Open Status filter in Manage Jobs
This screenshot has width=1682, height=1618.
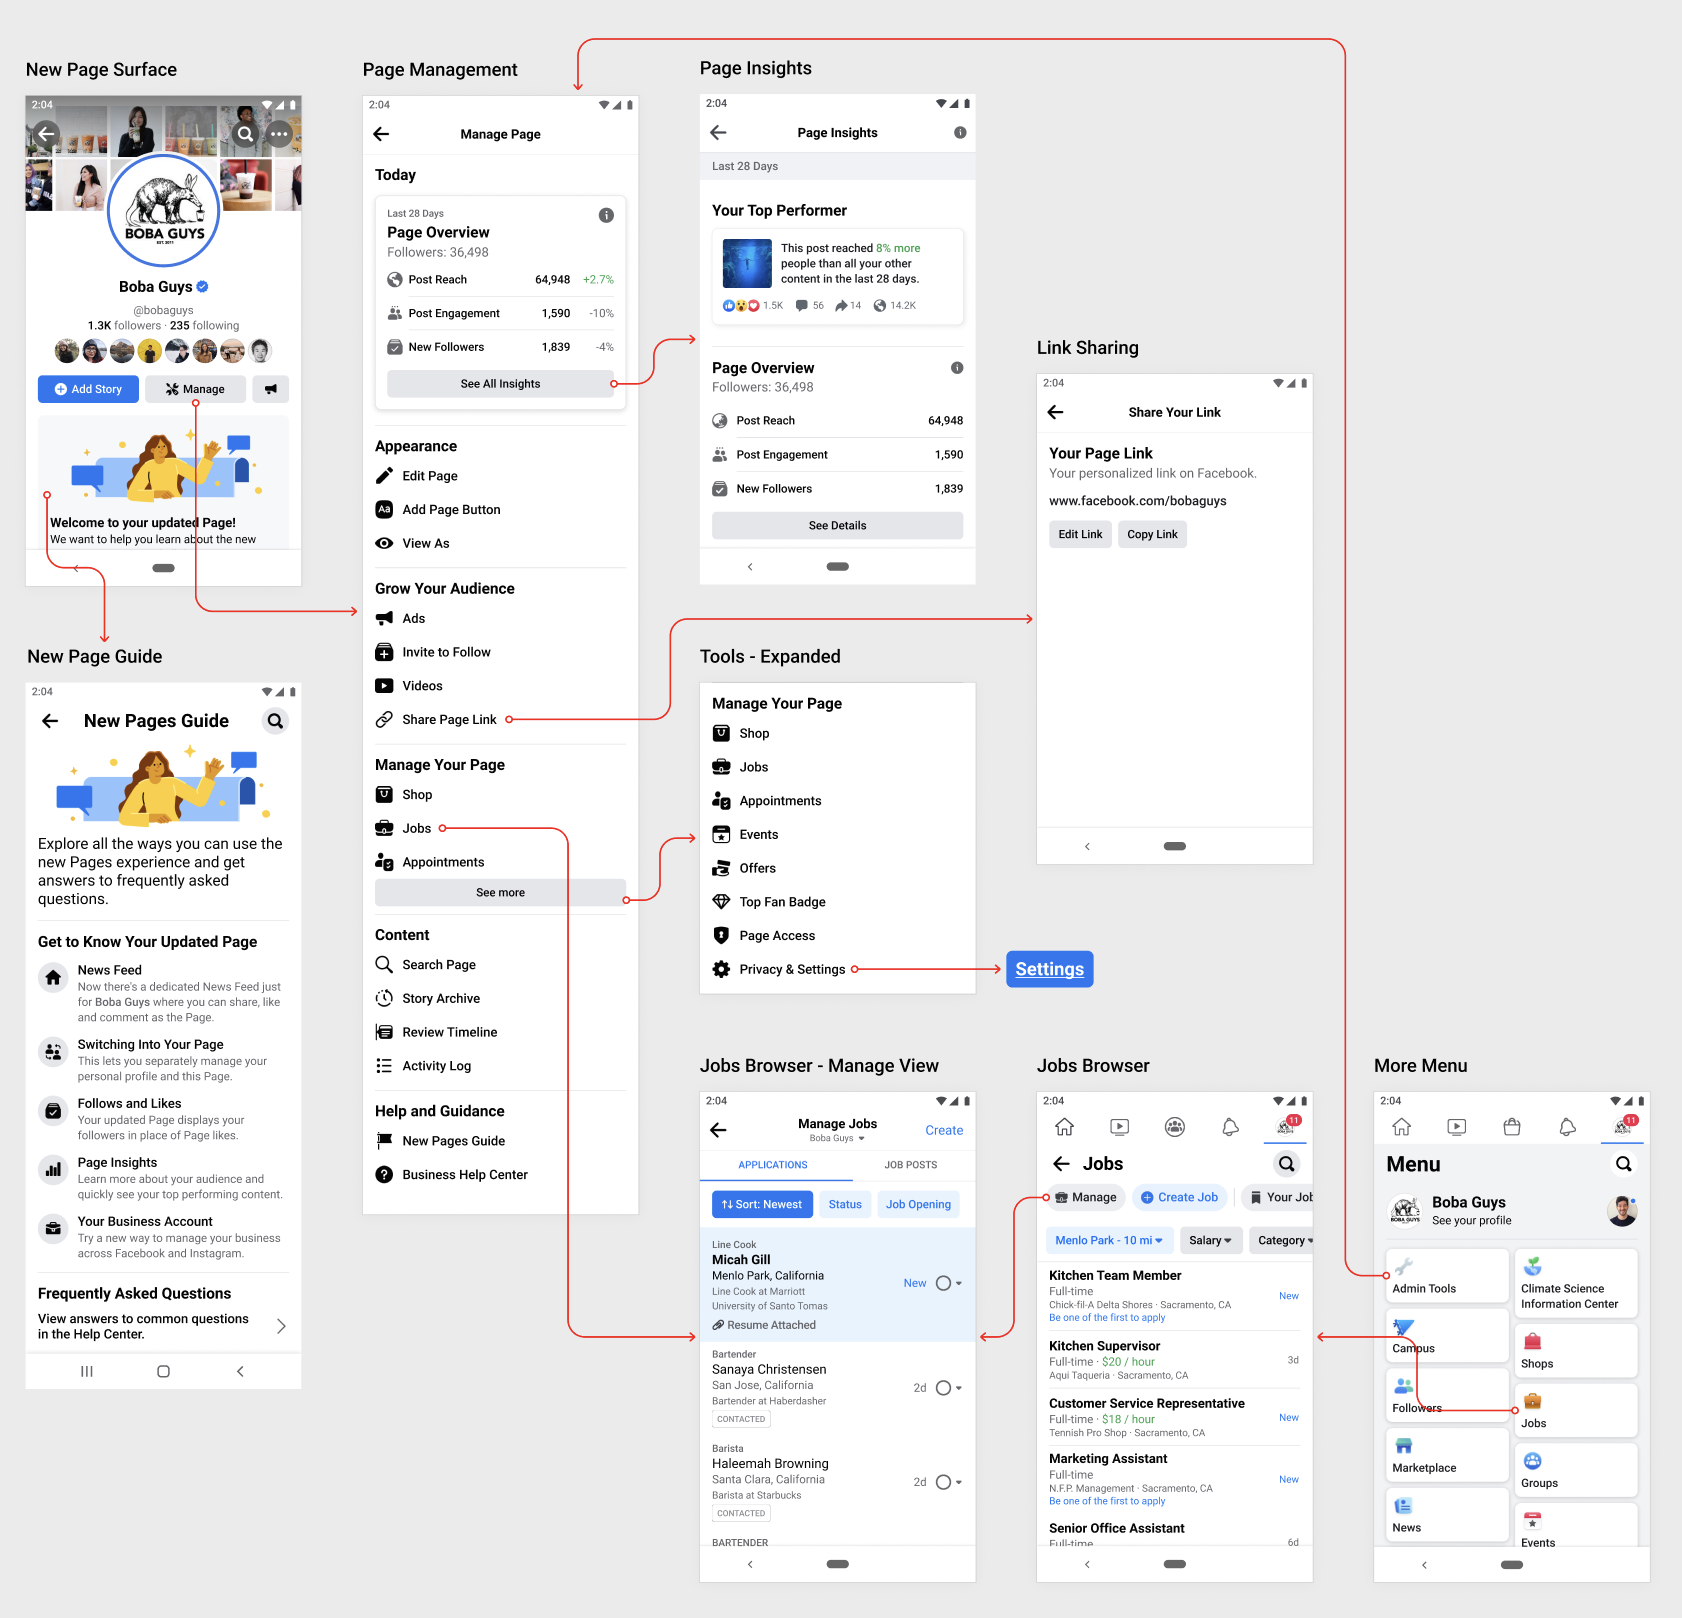pyautogui.click(x=845, y=1205)
